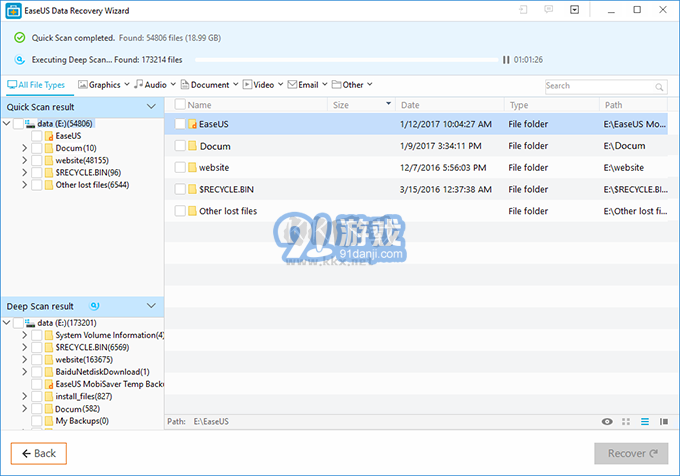680x476 pixels.
Task: Expand the $RECYCLE.BIN(96) tree node
Action: pos(24,173)
